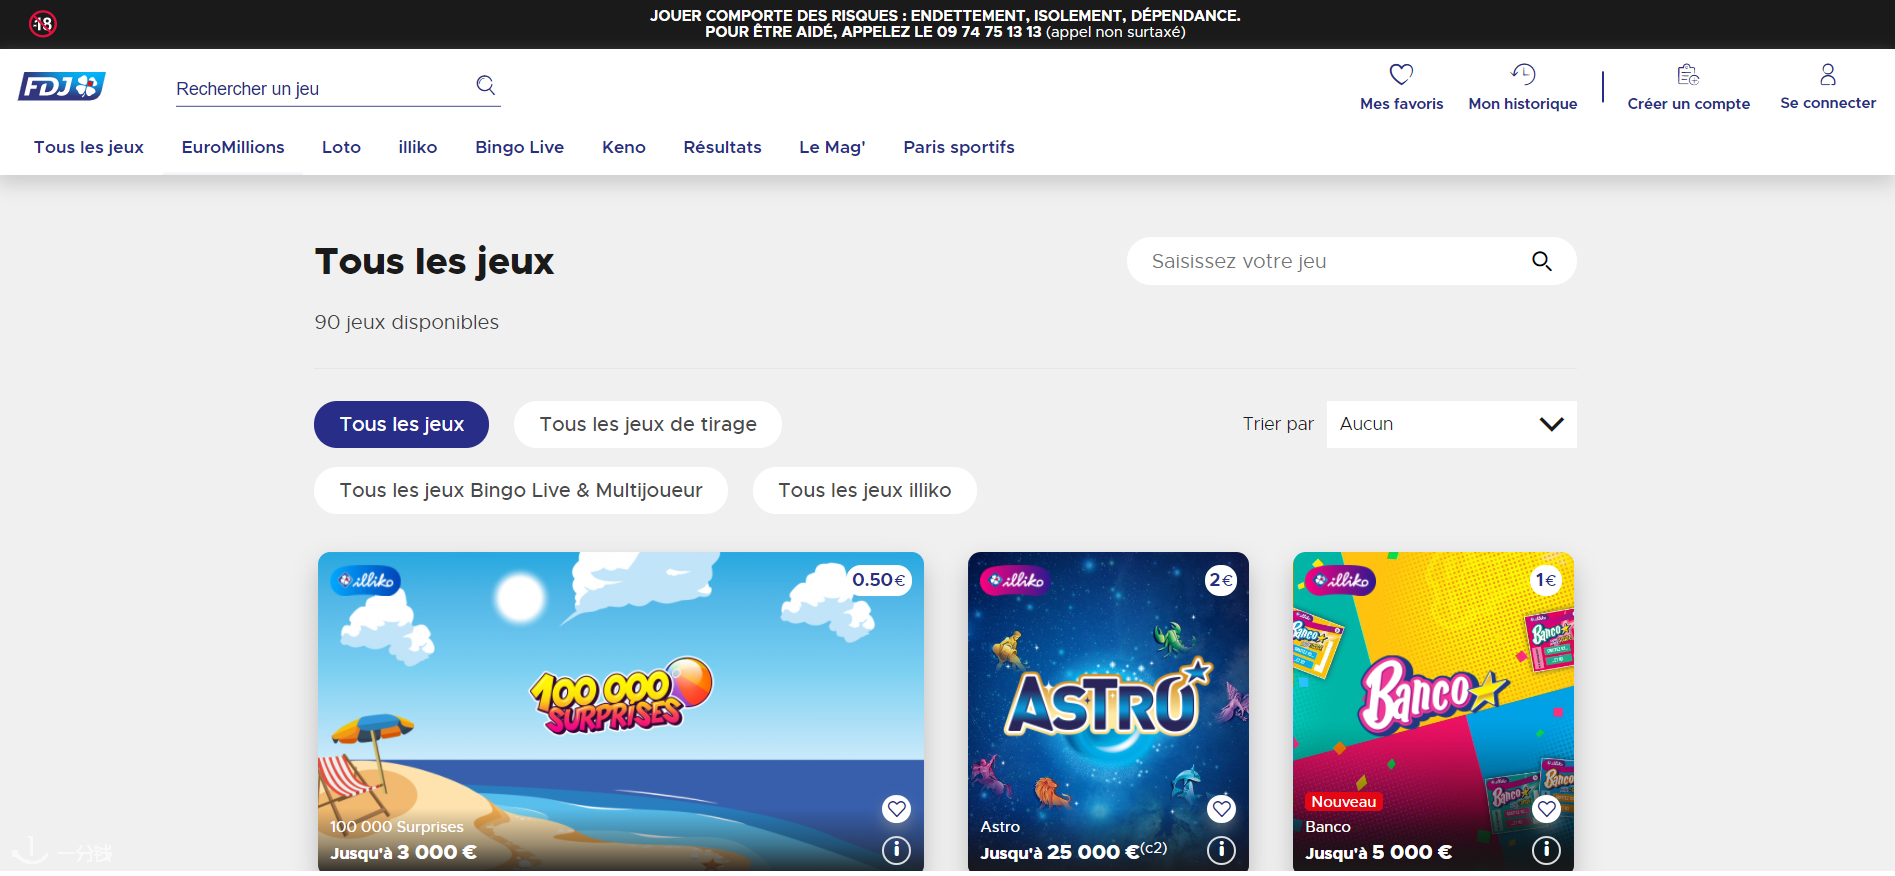The width and height of the screenshot is (1895, 876).
Task: Go to Résultats page
Action: pyautogui.click(x=722, y=147)
